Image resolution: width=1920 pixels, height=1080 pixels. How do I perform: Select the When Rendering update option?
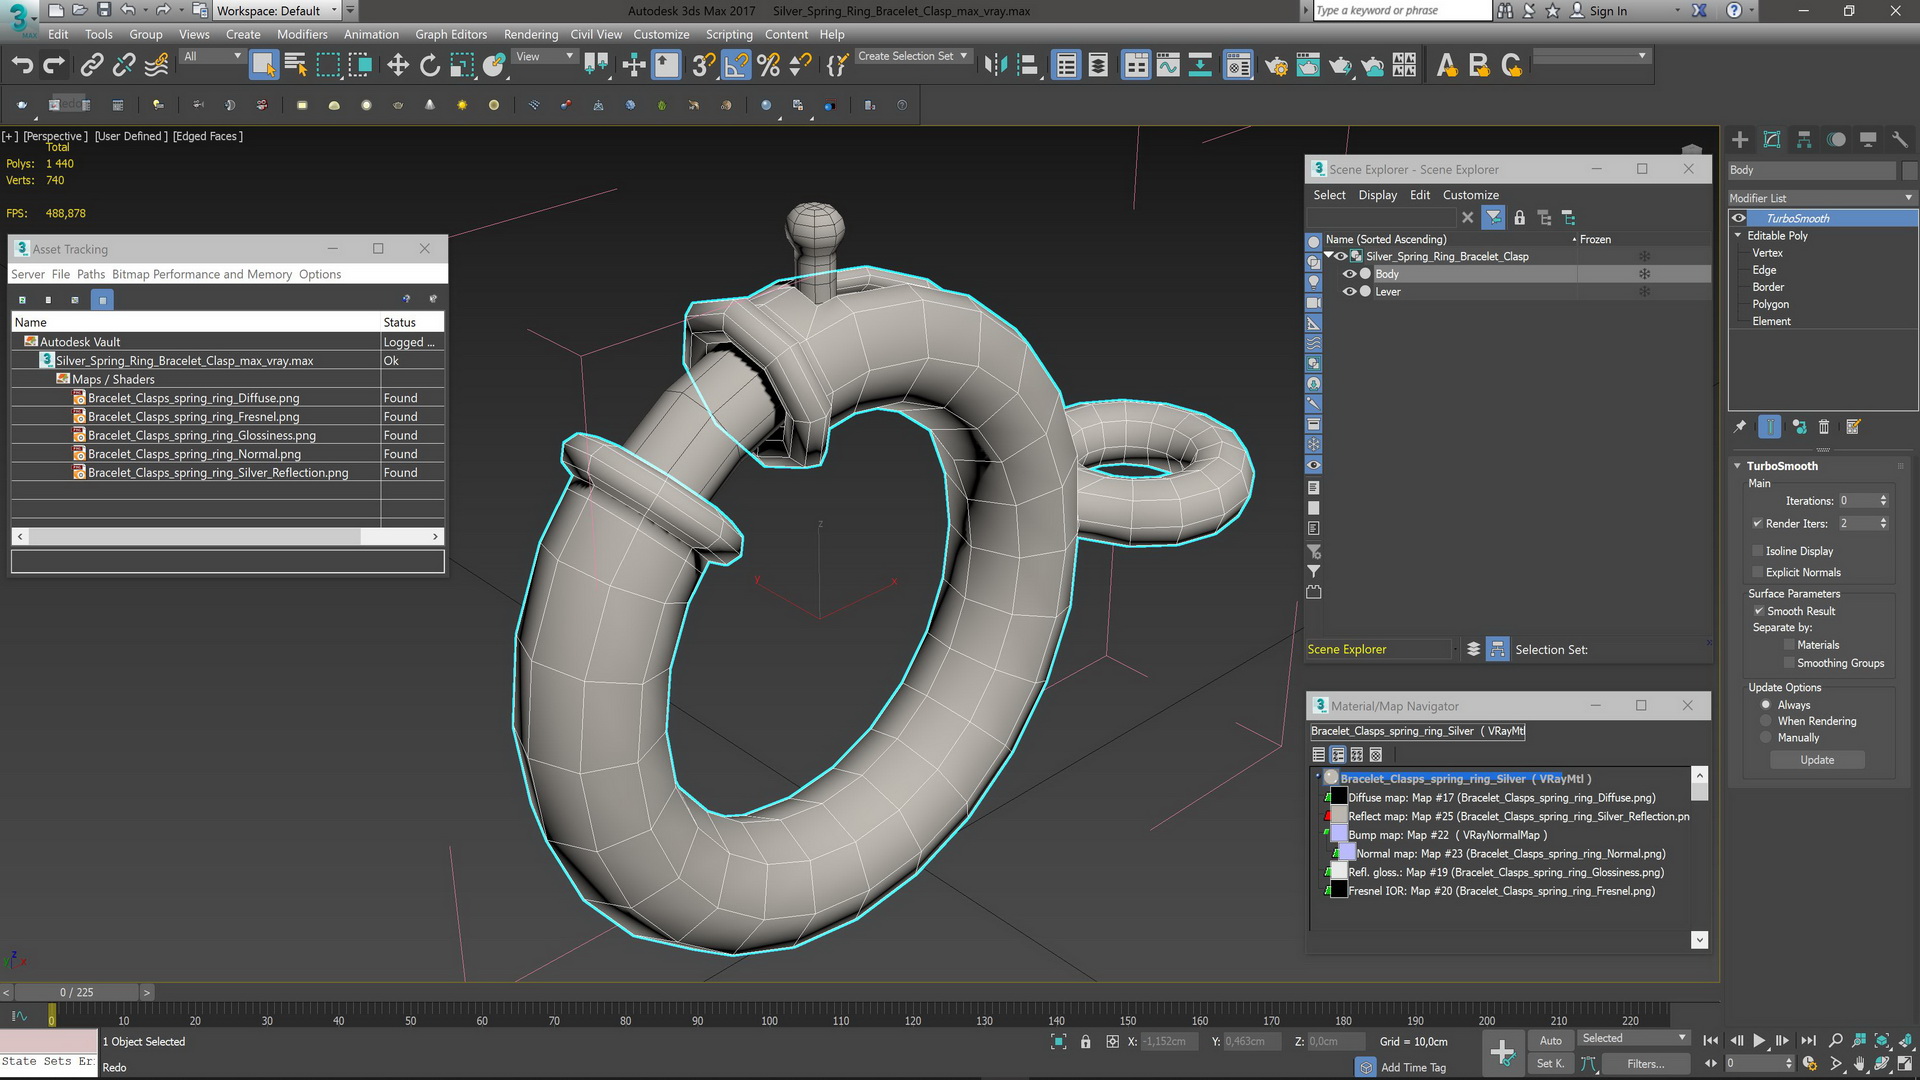(x=1766, y=721)
